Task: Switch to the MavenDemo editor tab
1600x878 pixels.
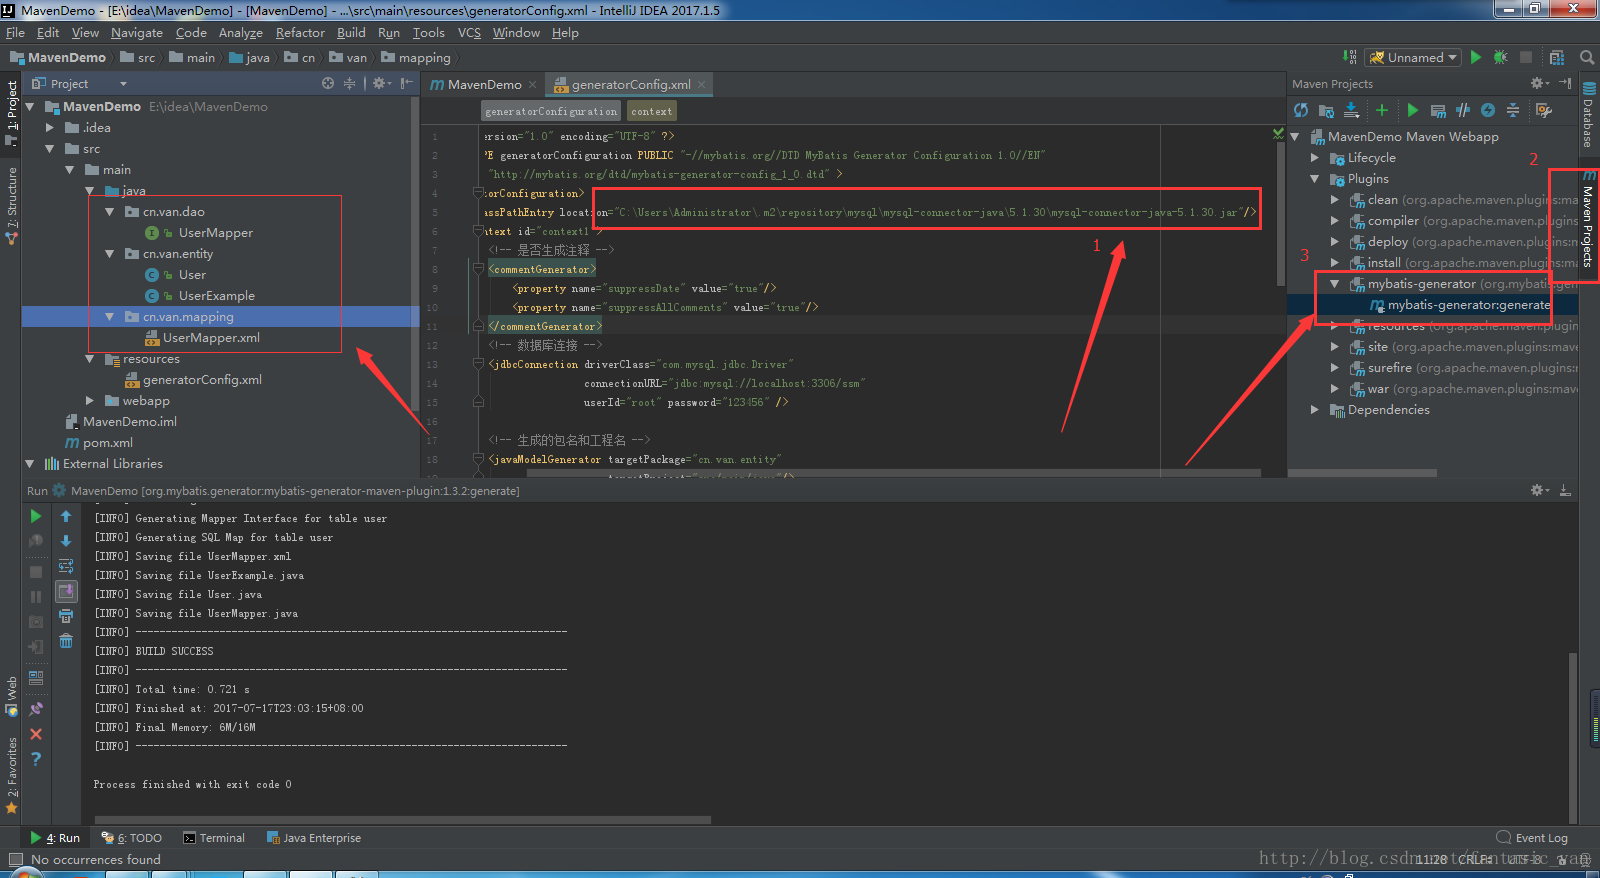Action: [484, 85]
